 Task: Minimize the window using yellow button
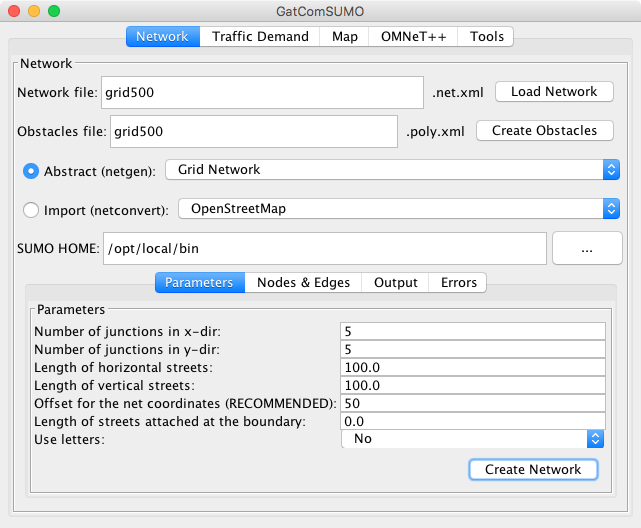click(34, 12)
